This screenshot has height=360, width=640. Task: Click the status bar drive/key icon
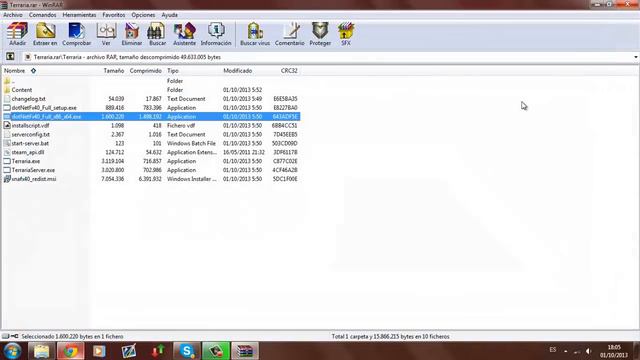click(10, 336)
